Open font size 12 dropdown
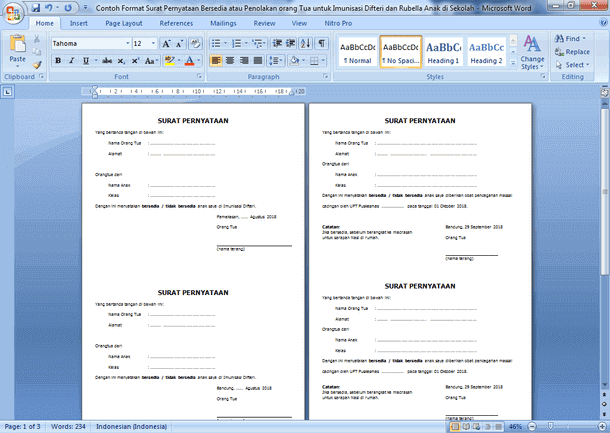The width and height of the screenshot is (610, 433). tap(153, 43)
